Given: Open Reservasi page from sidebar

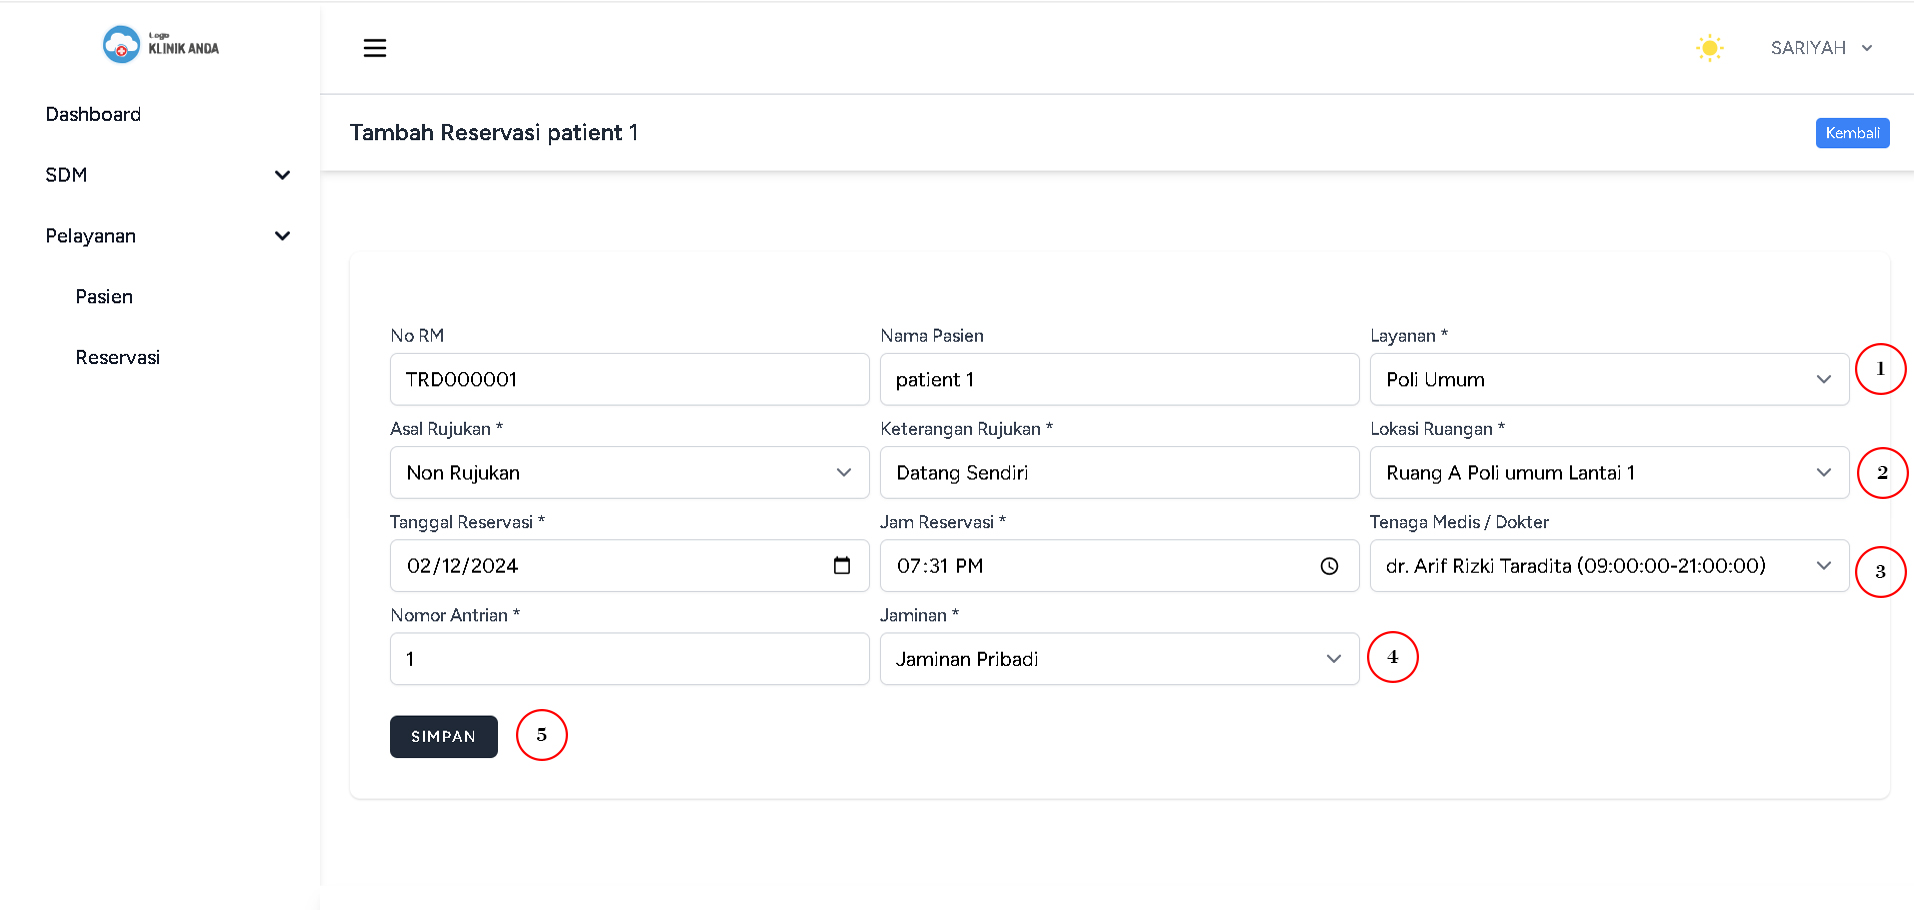Looking at the screenshot, I should (117, 358).
